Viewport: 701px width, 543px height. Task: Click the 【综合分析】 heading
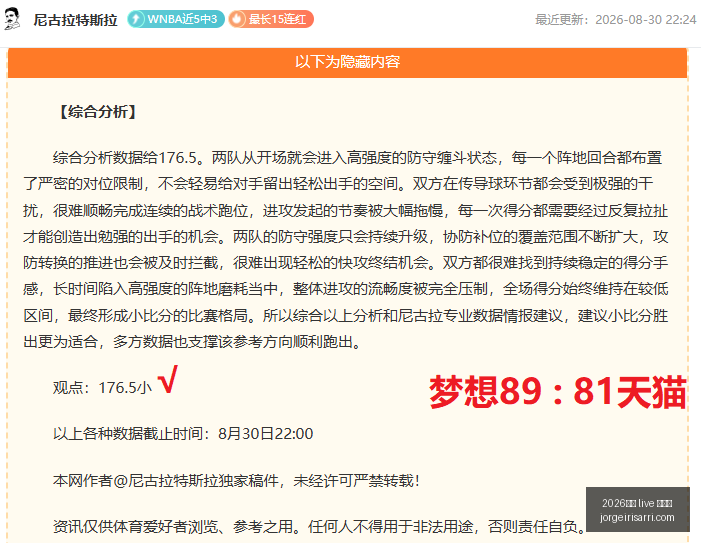click(97, 112)
